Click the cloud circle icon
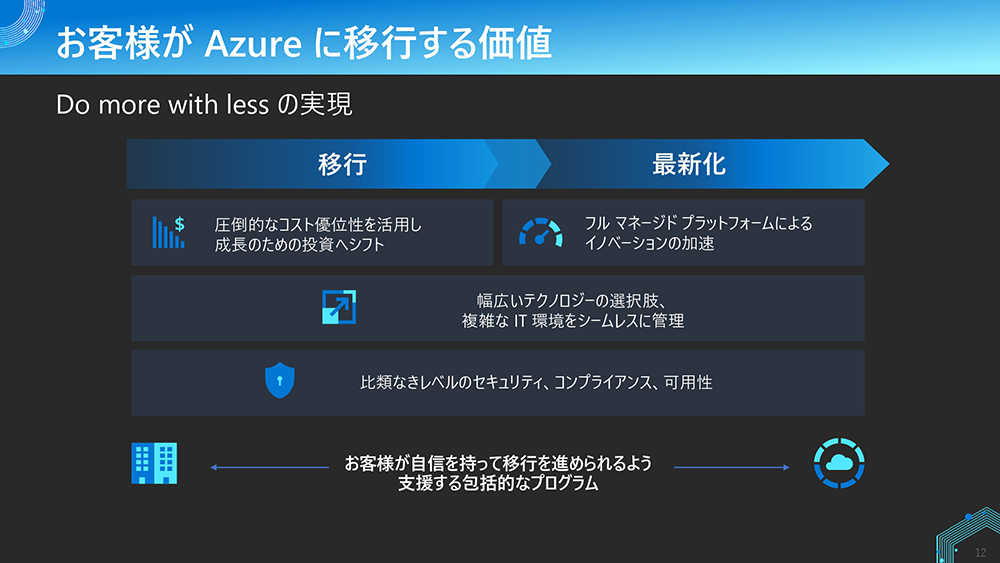The height and width of the screenshot is (563, 1000). (840, 463)
